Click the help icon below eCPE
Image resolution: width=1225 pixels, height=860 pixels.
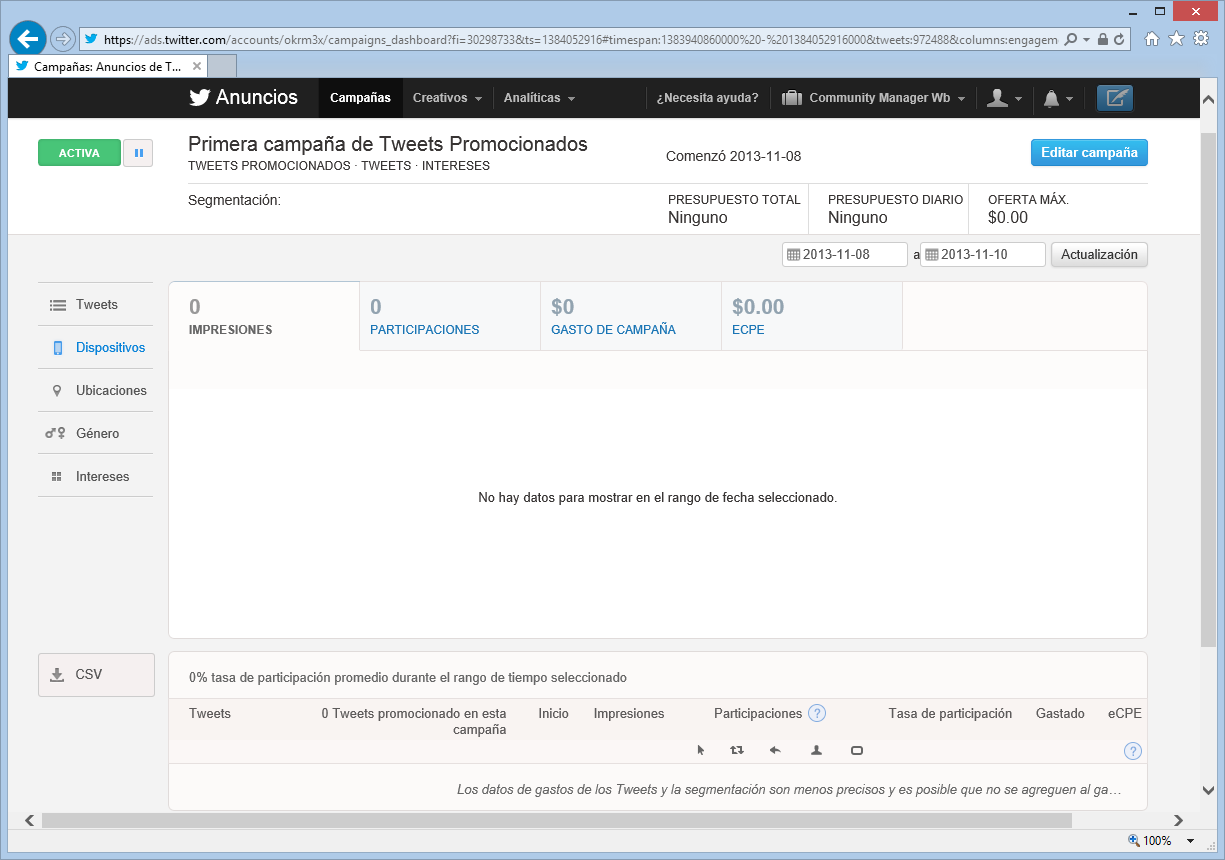(1133, 751)
